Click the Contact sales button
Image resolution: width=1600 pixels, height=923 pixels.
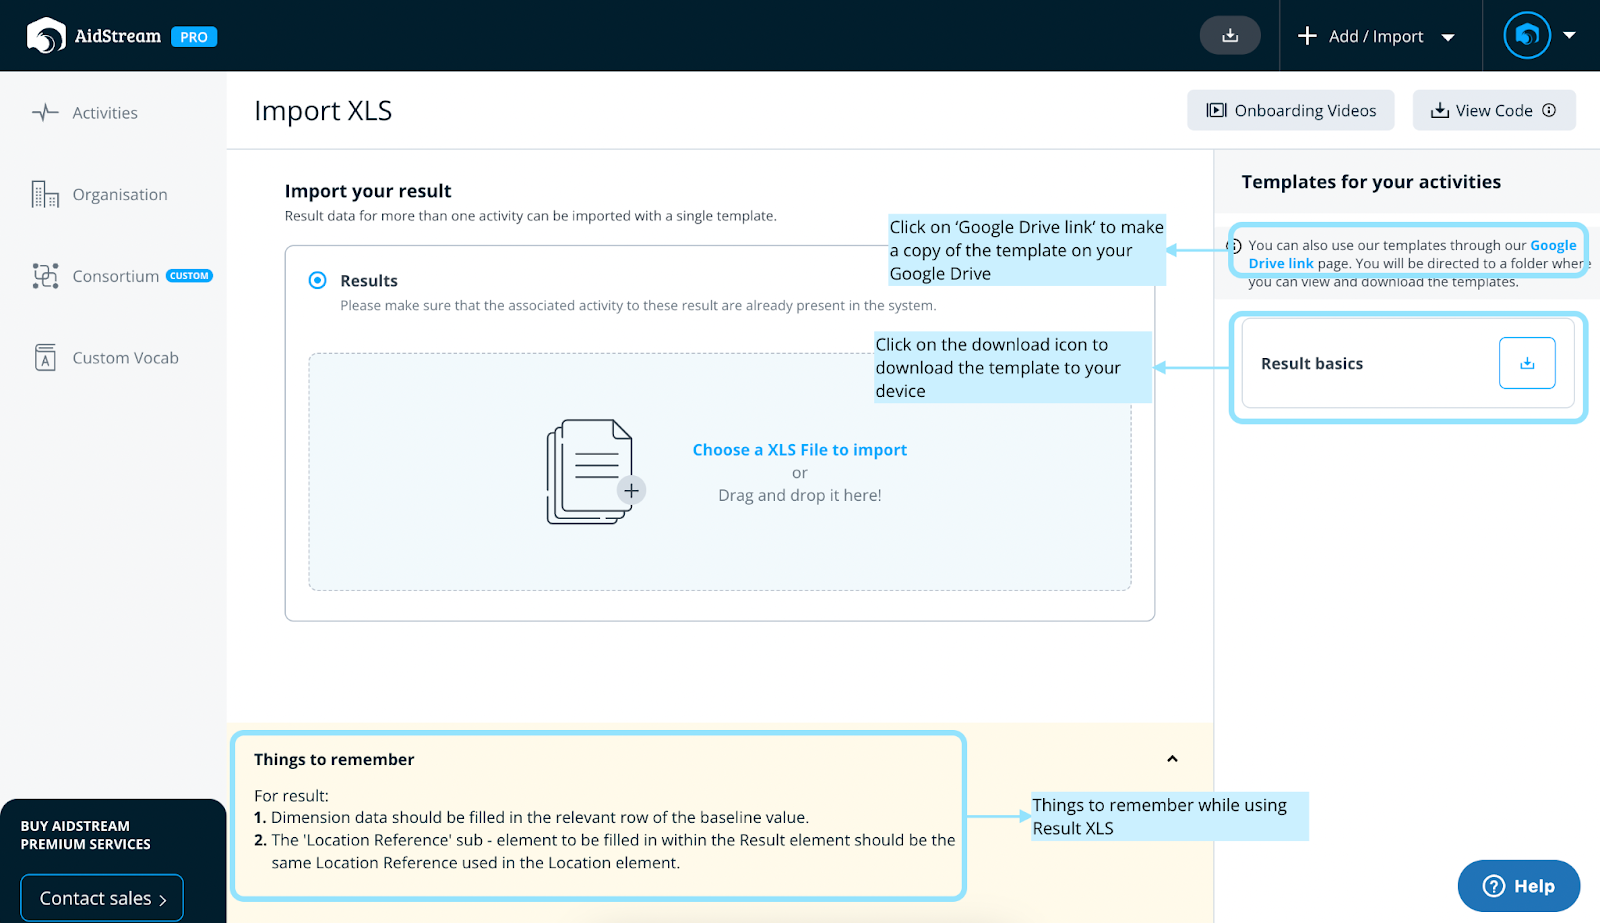click(101, 897)
